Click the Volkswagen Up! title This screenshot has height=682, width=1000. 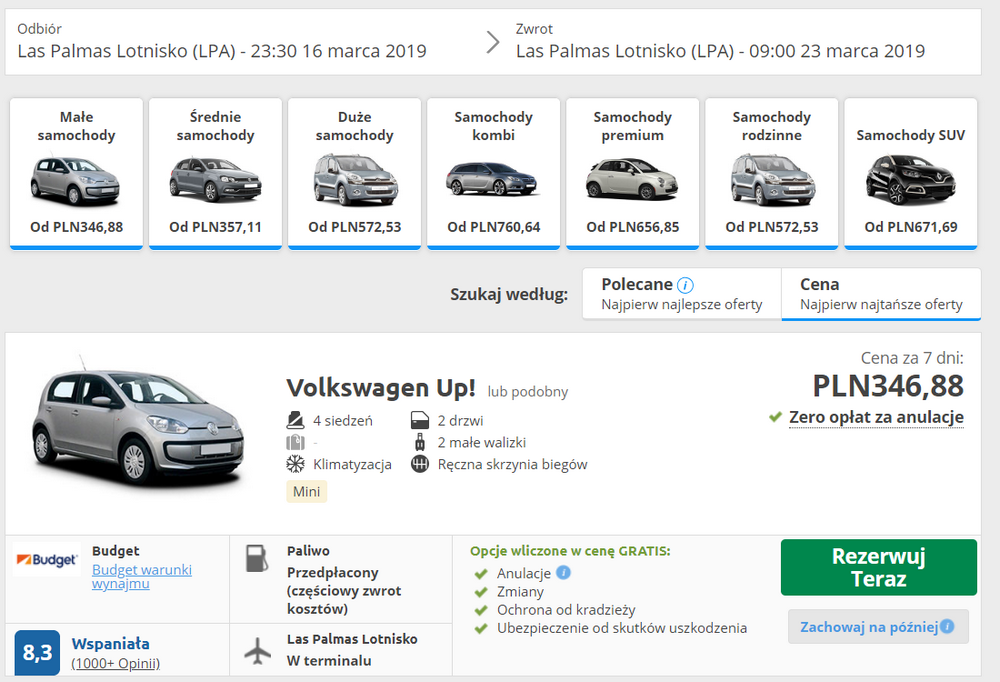coord(381,388)
